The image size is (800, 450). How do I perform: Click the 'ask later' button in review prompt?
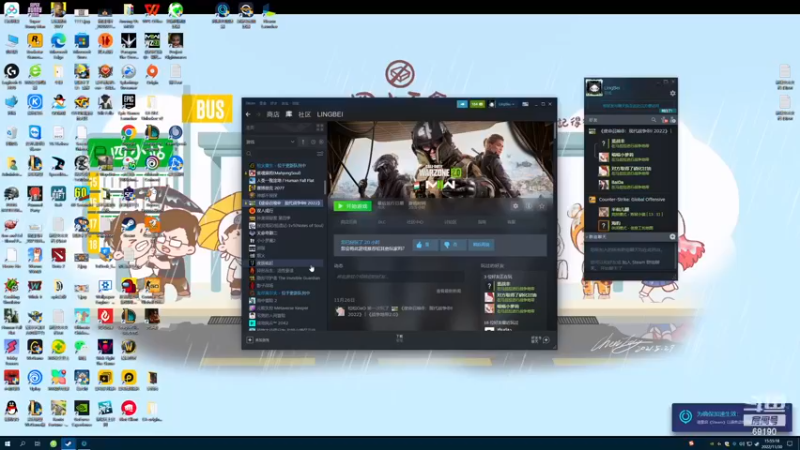pos(481,245)
